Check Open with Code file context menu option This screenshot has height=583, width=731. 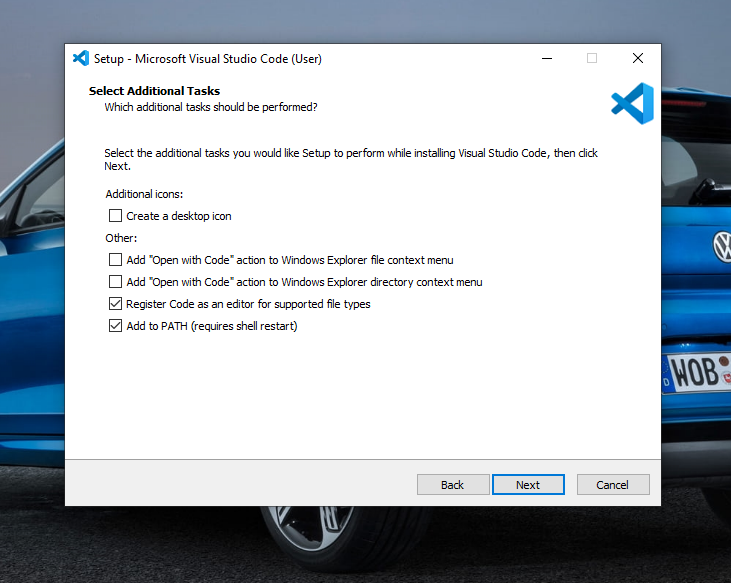[116, 260]
